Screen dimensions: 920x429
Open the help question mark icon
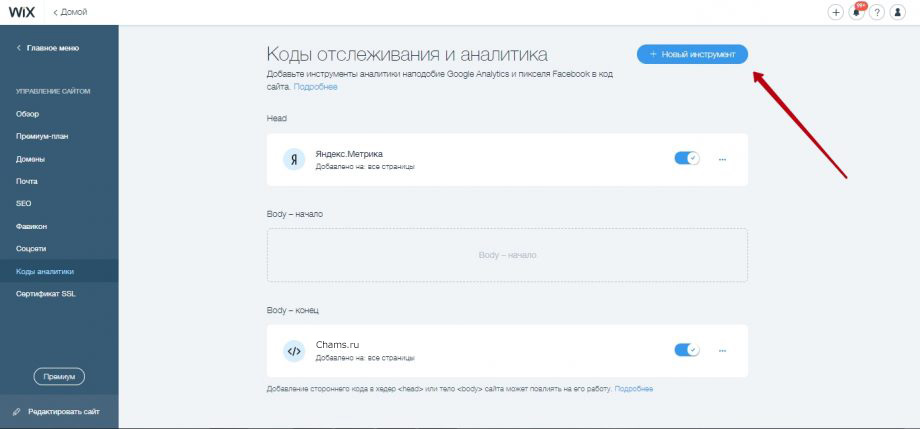(877, 12)
